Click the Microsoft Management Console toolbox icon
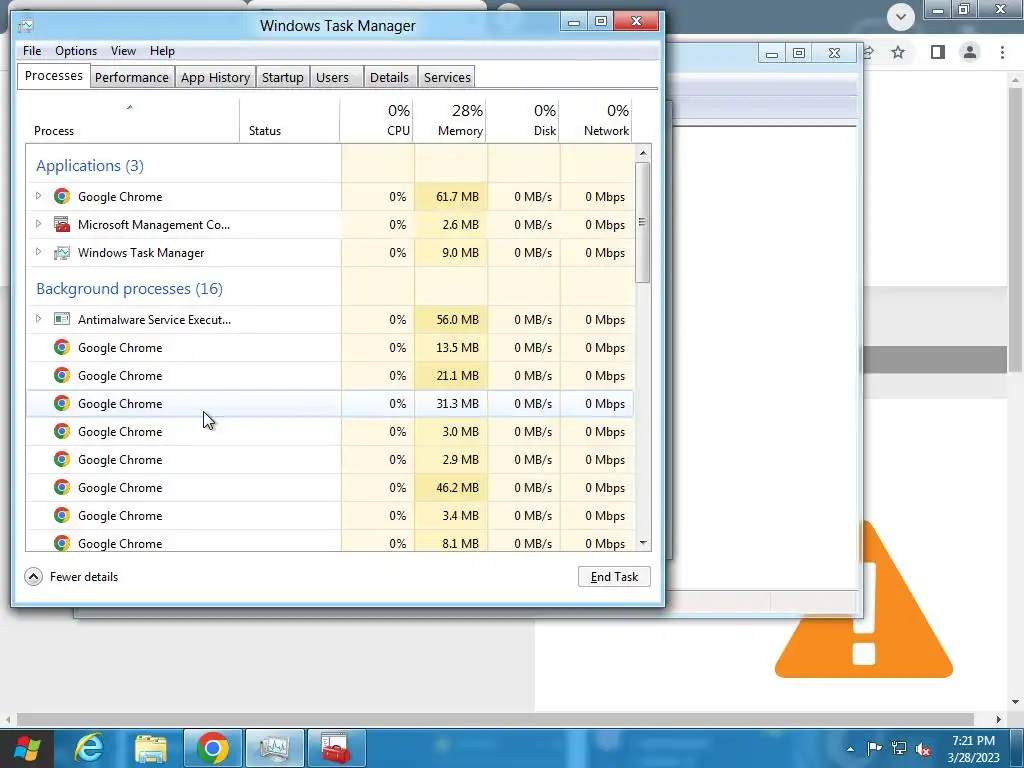Image resolution: width=1024 pixels, height=768 pixels. [x=62, y=224]
